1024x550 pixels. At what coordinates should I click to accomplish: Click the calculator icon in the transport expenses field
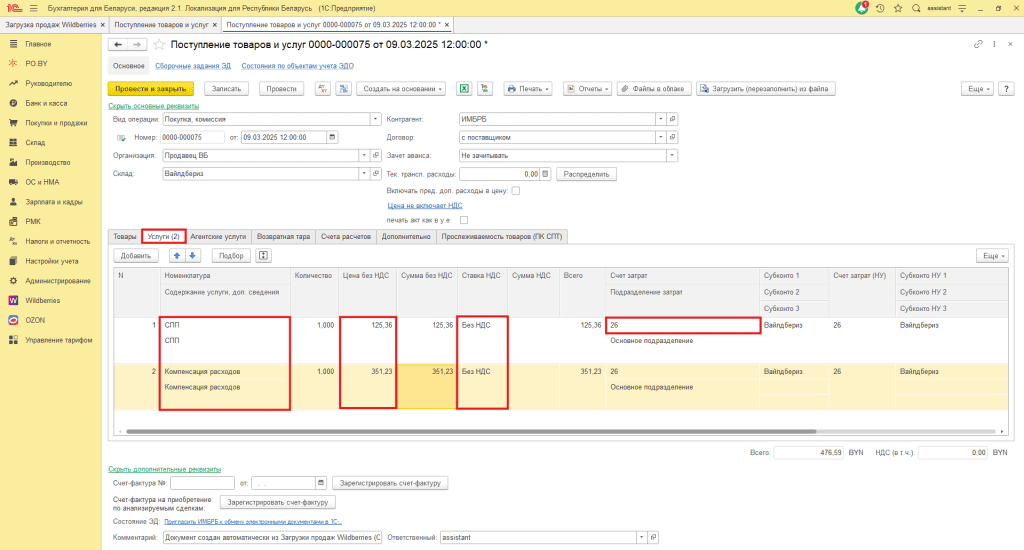click(x=546, y=173)
